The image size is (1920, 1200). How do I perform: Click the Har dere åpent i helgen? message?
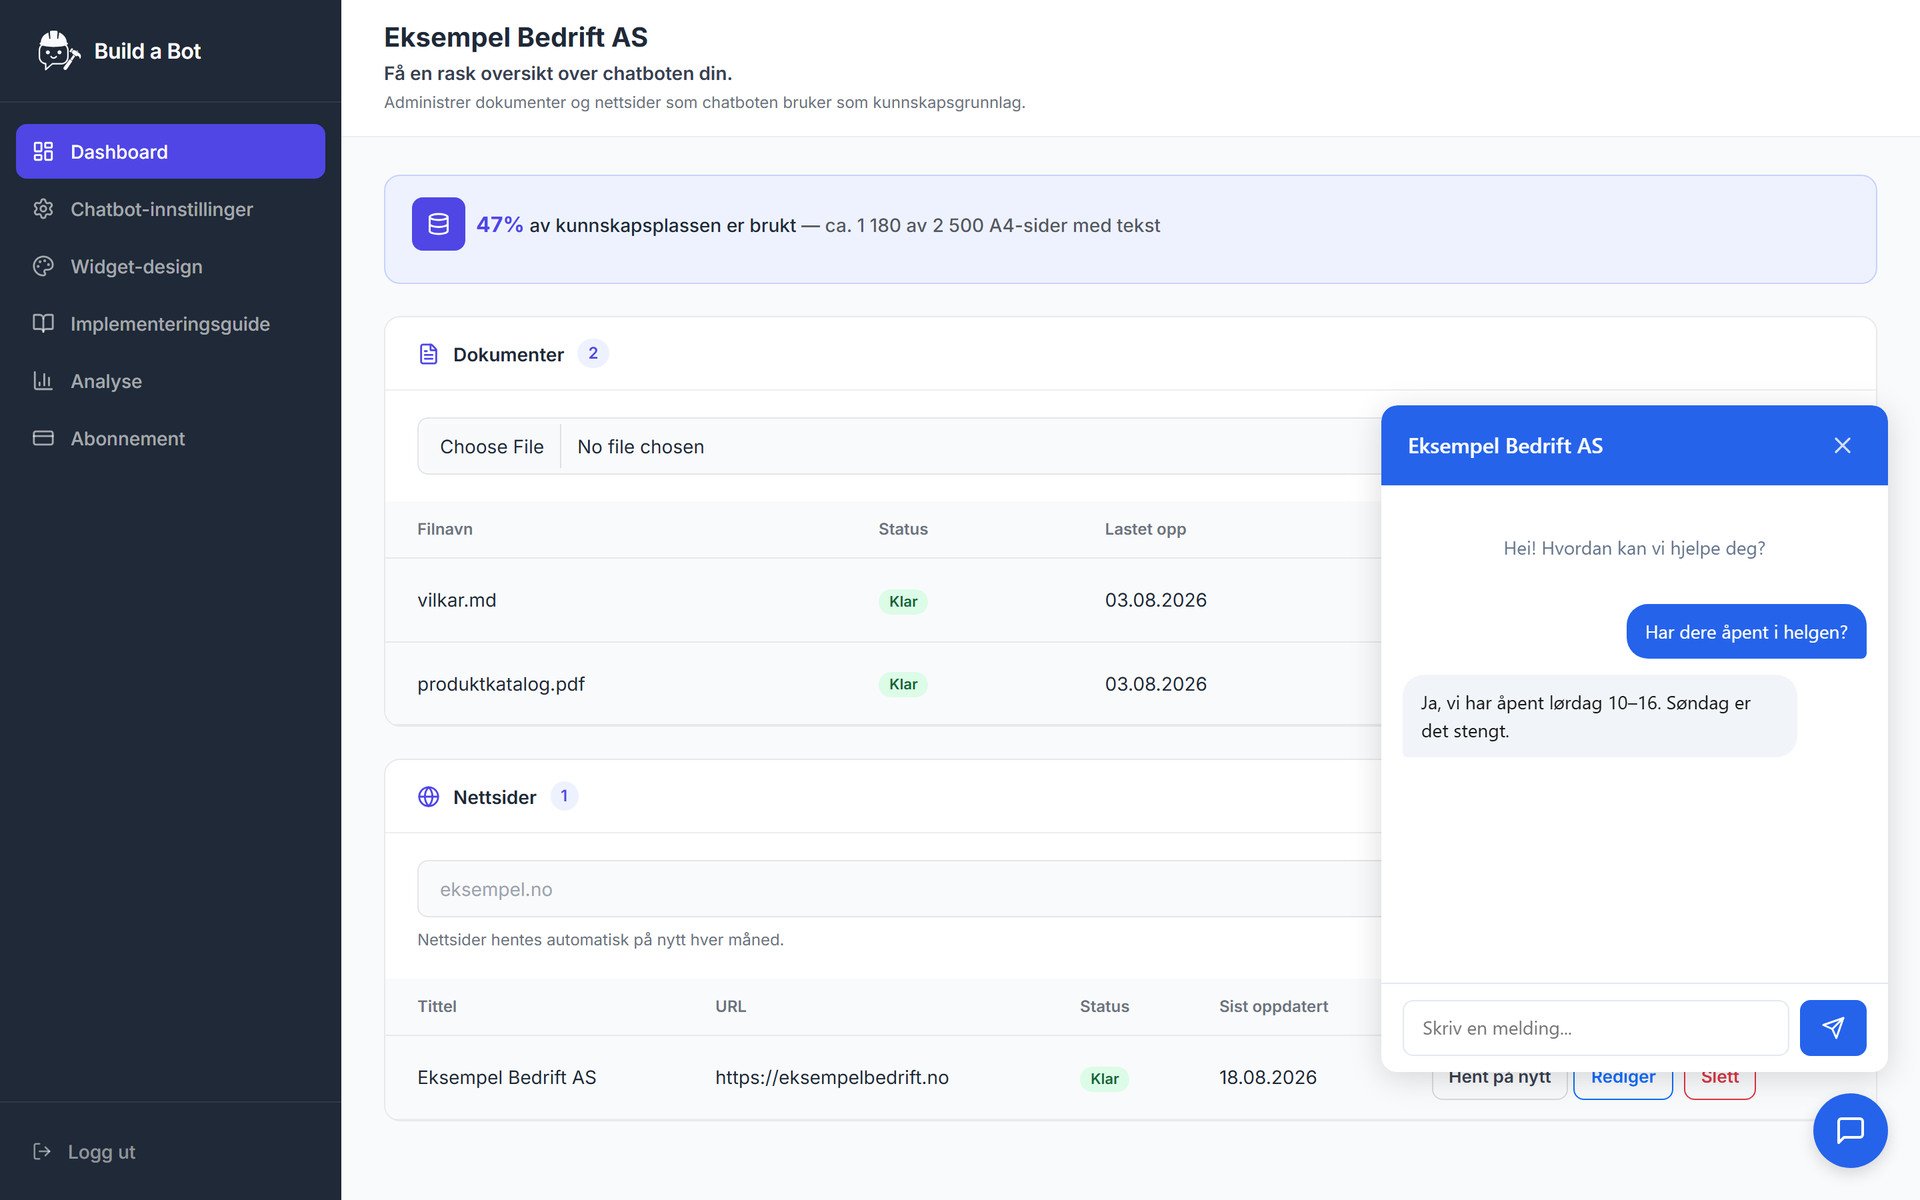pyautogui.click(x=1746, y=632)
